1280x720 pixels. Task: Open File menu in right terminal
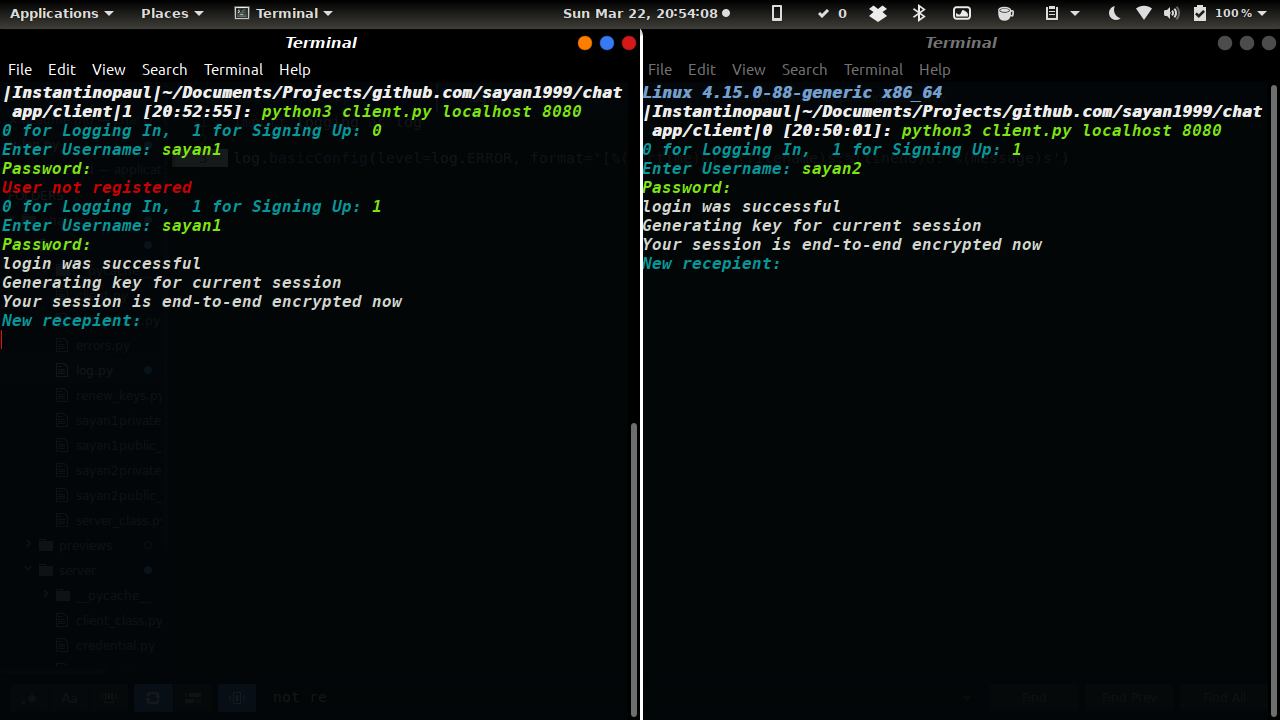(x=660, y=70)
